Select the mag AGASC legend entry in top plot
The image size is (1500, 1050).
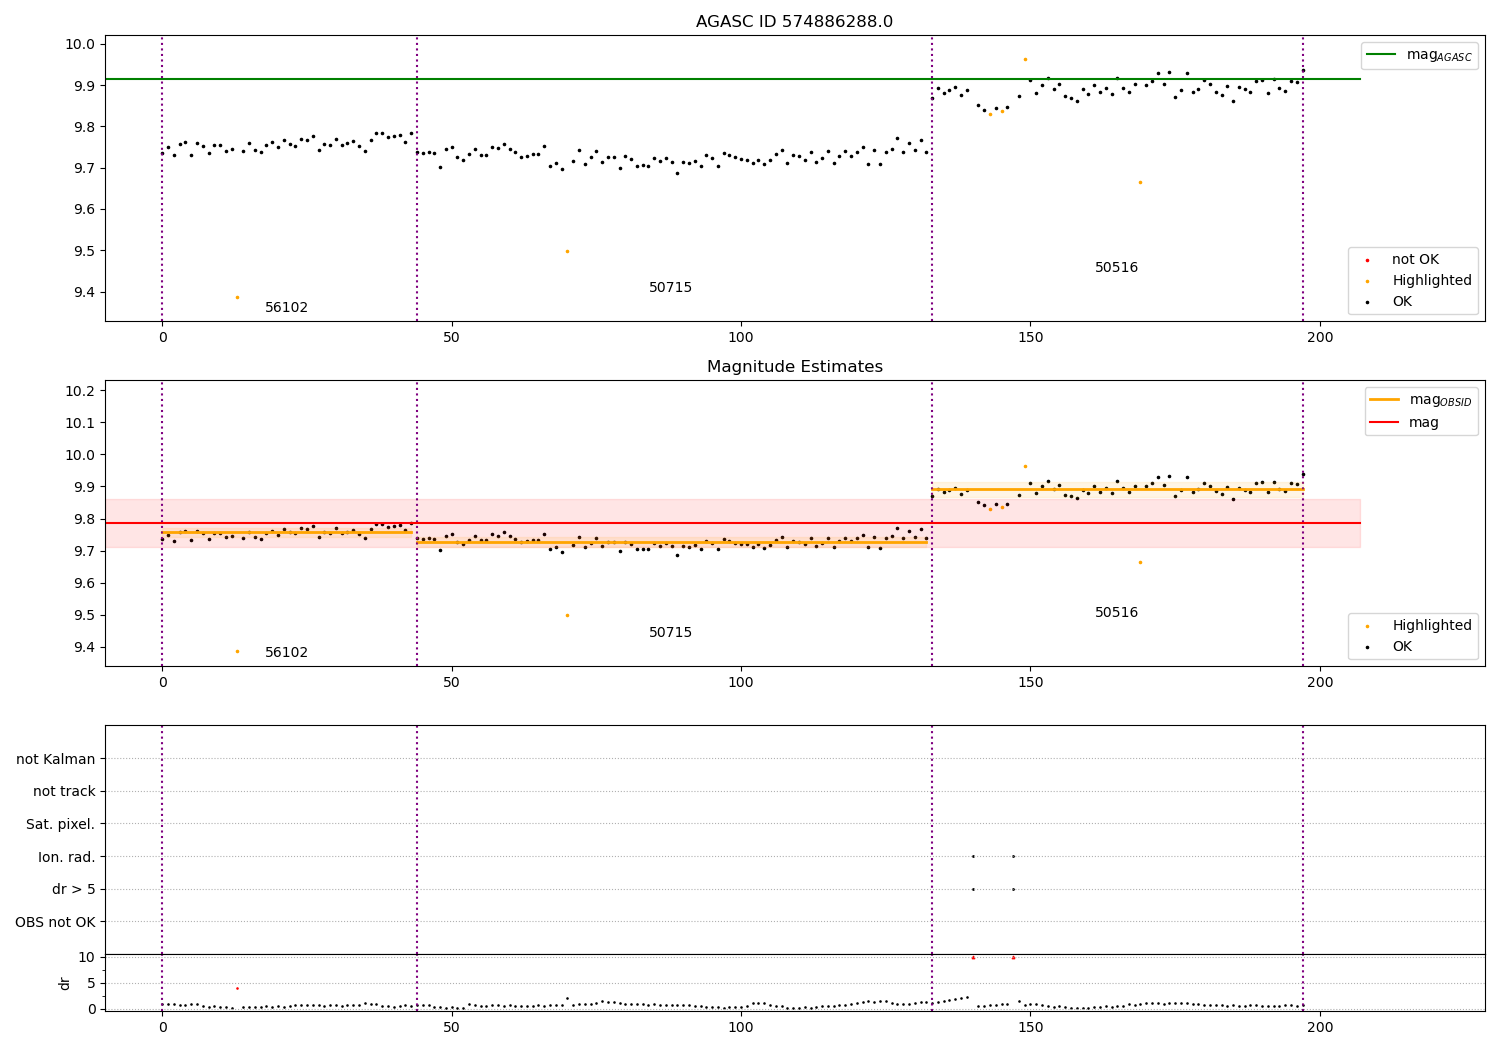1419,55
